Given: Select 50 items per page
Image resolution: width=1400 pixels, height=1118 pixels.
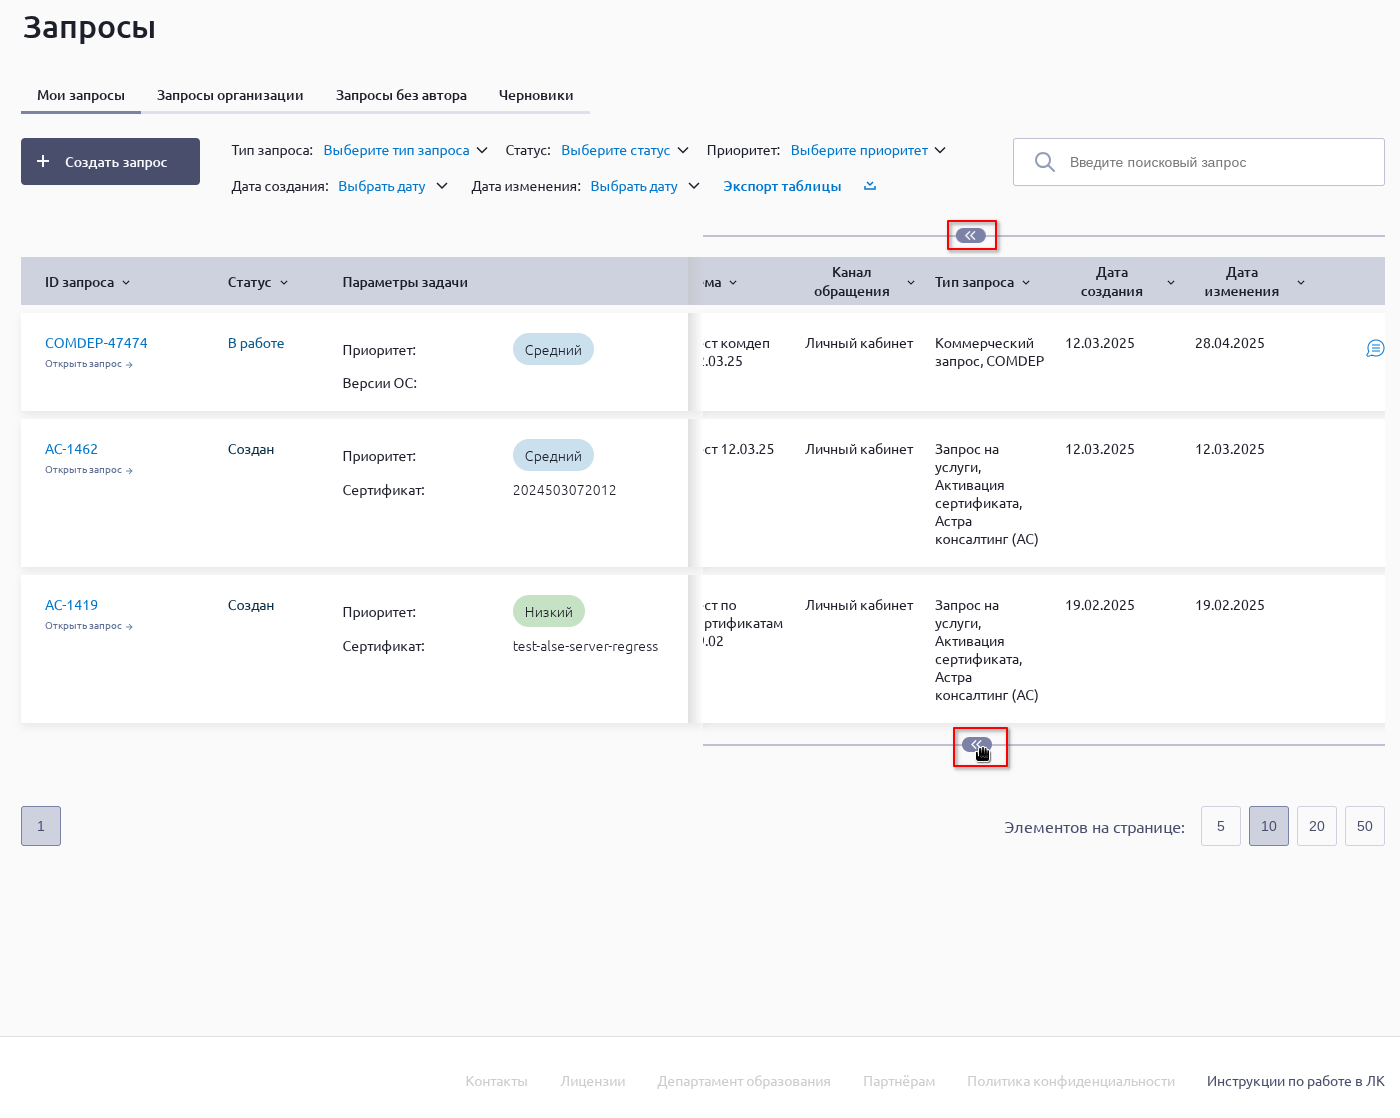Looking at the screenshot, I should click(1364, 826).
